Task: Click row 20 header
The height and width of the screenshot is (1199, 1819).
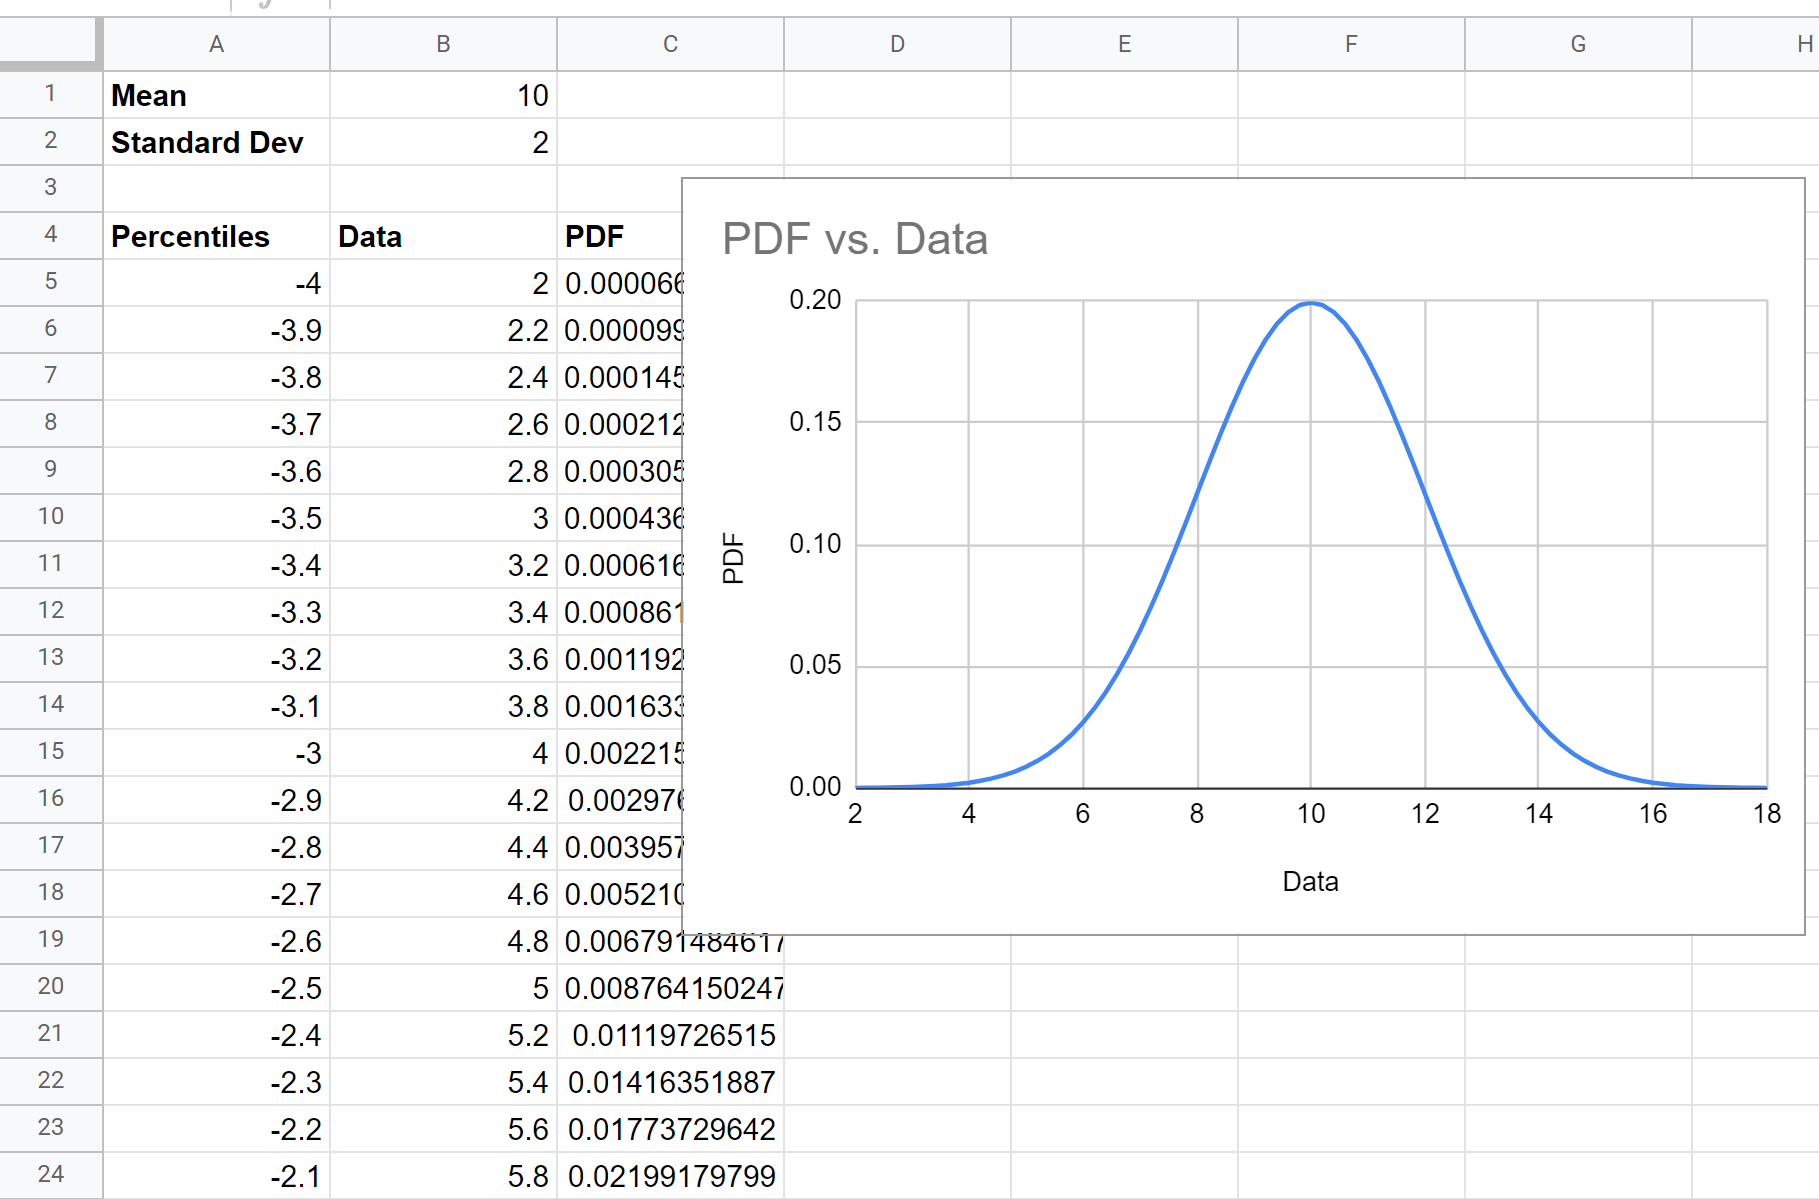Action: point(51,987)
